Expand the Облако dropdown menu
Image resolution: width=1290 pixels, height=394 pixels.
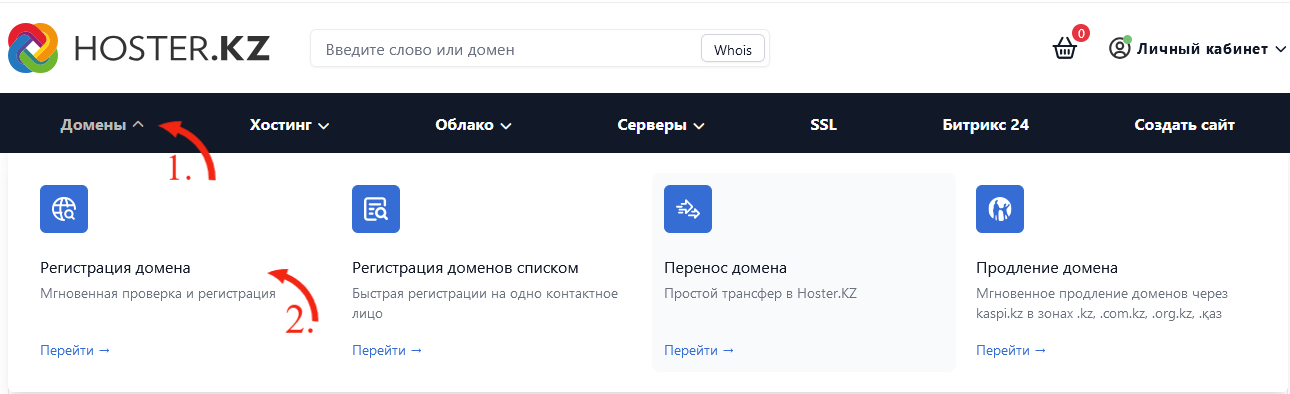(473, 125)
